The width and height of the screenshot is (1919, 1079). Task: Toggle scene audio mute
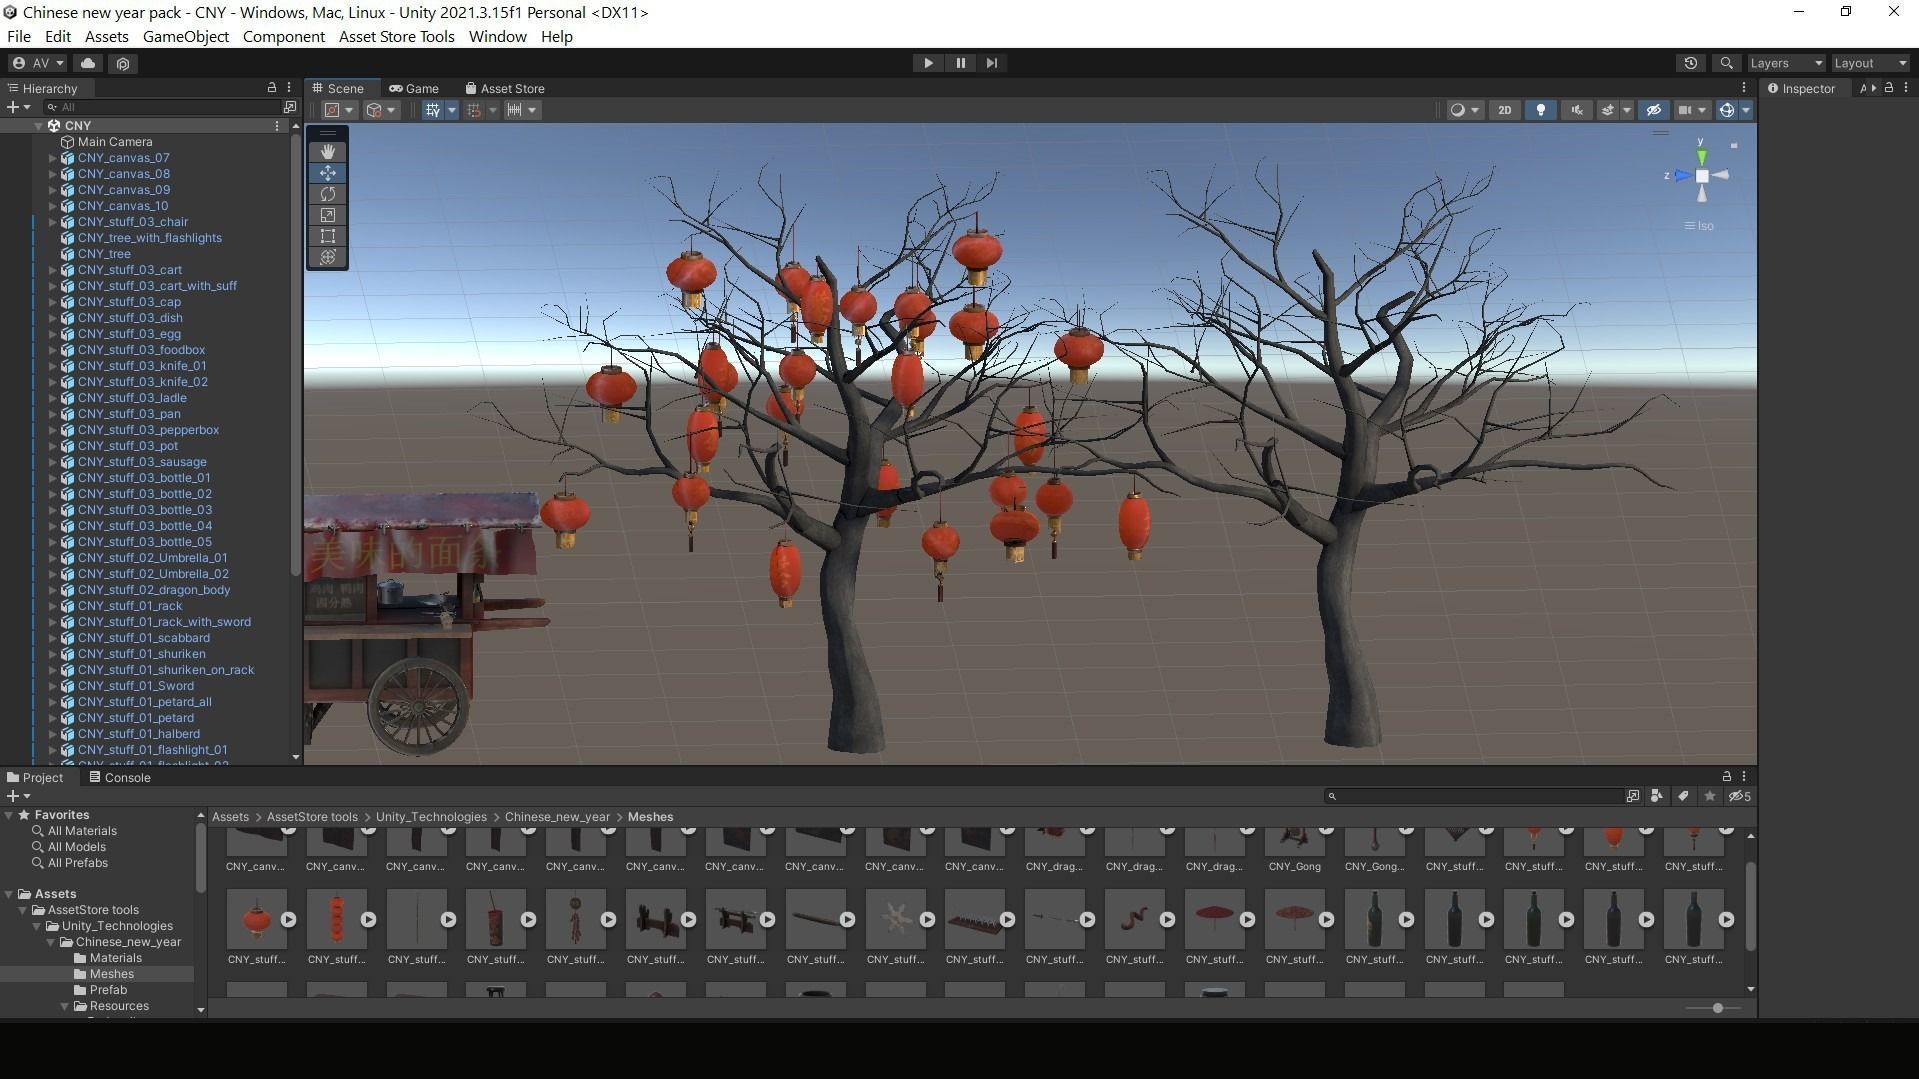(1577, 110)
